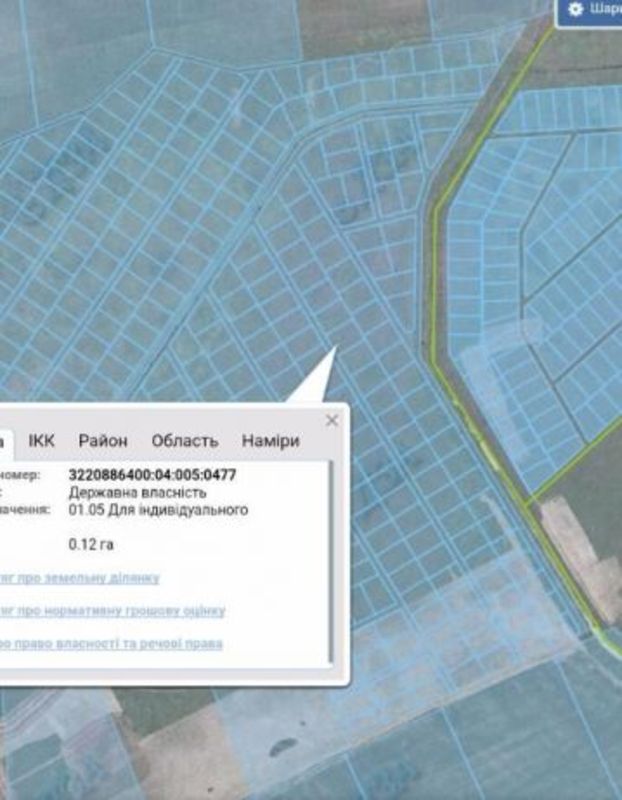Open the Район tab

pyautogui.click(x=103, y=441)
